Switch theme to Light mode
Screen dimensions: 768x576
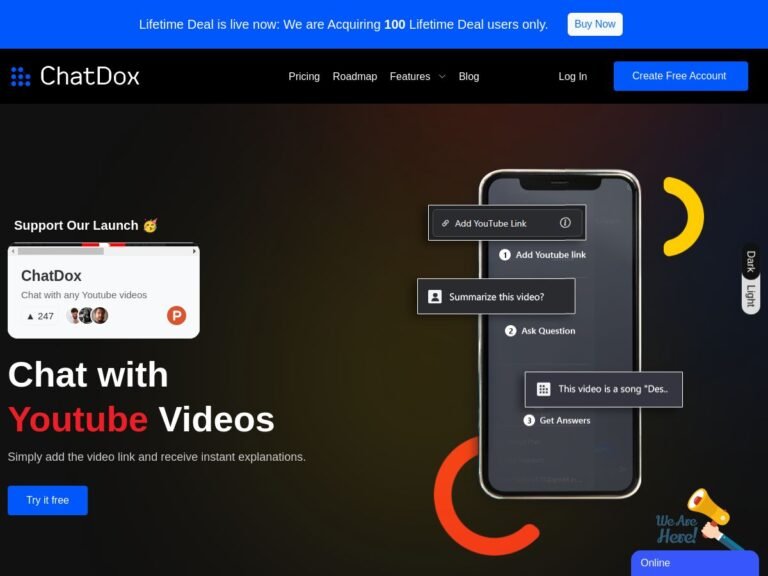click(x=750, y=296)
